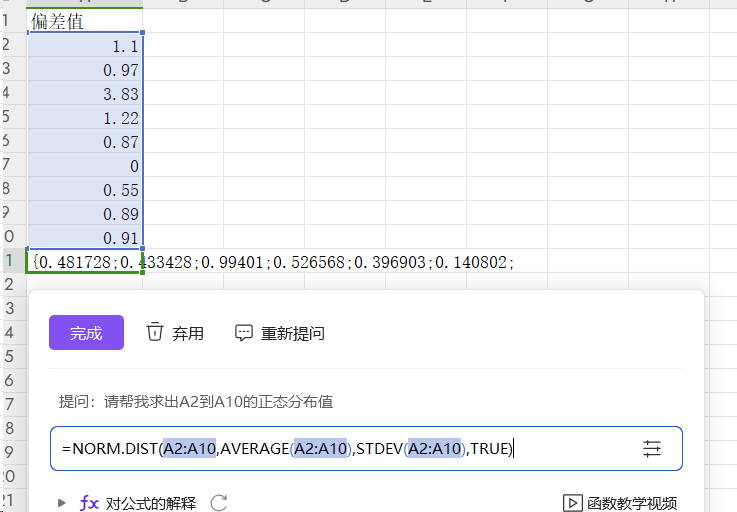Select the cell with value 0
Screen dimensions: 737x512
(x=85, y=165)
